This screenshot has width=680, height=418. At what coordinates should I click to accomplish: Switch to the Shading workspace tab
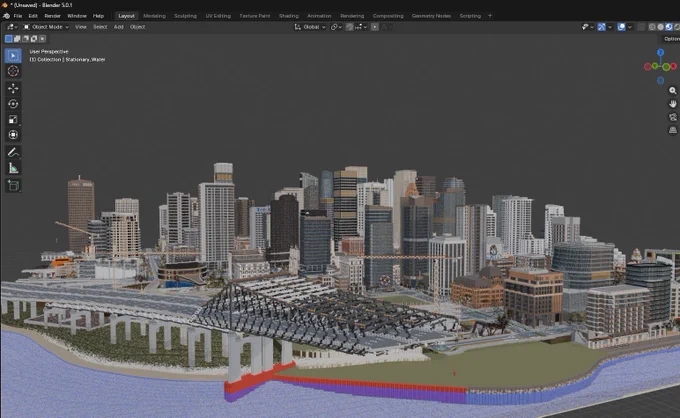[x=289, y=16]
